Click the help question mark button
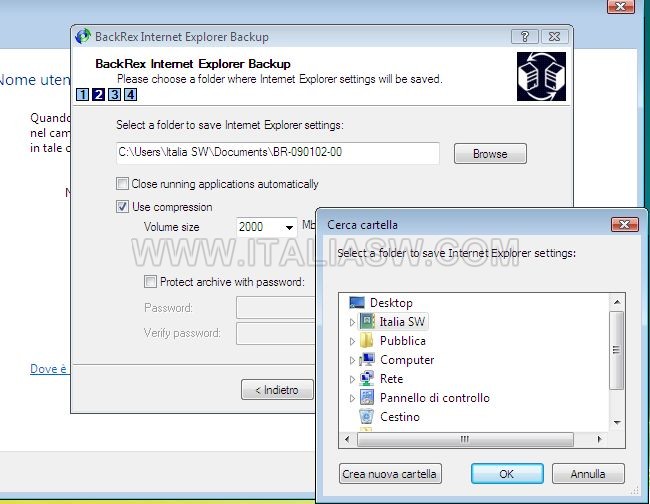The height and width of the screenshot is (504, 650). pyautogui.click(x=524, y=36)
